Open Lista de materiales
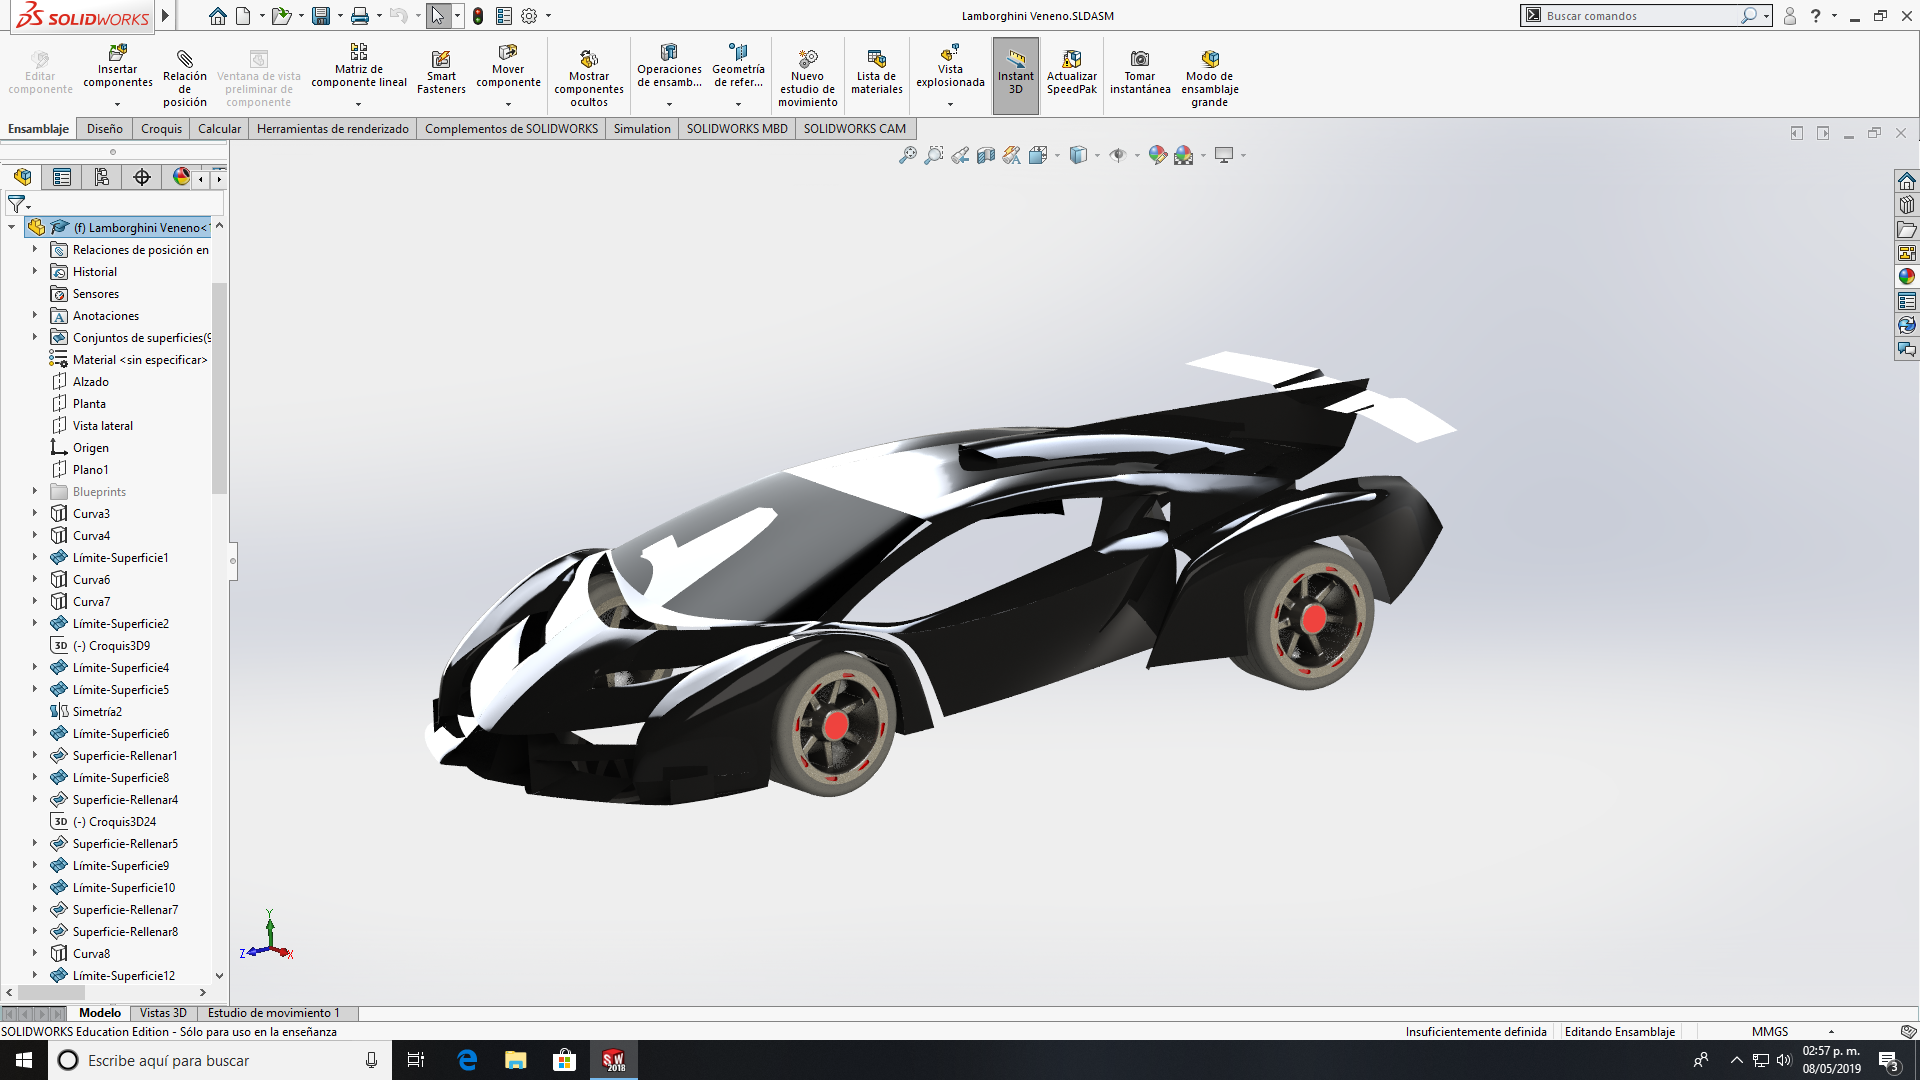 pyautogui.click(x=877, y=72)
